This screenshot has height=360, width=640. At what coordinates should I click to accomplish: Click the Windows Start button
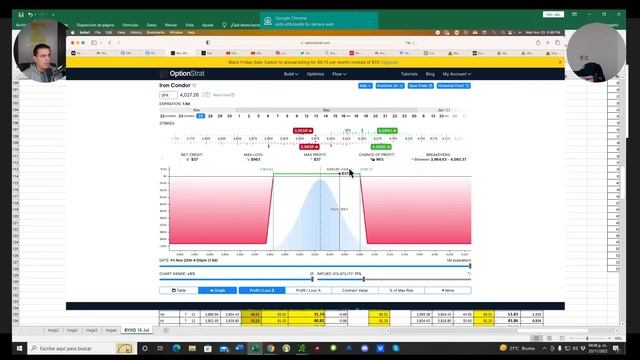pyautogui.click(x=19, y=348)
